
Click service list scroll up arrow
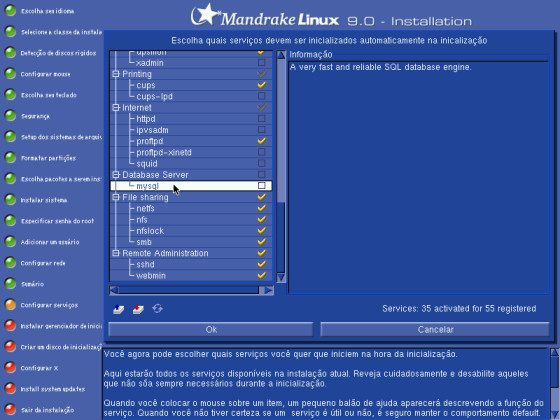pos(281,55)
